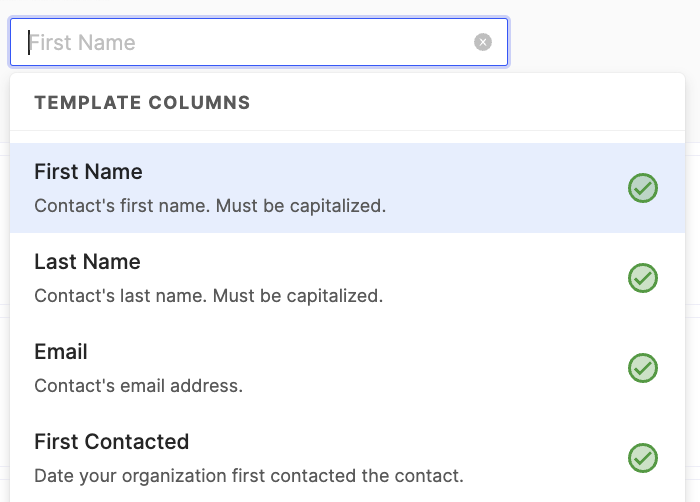Viewport: 700px width, 502px height.
Task: Click the green checkmark beside Last Name
Action: (643, 278)
